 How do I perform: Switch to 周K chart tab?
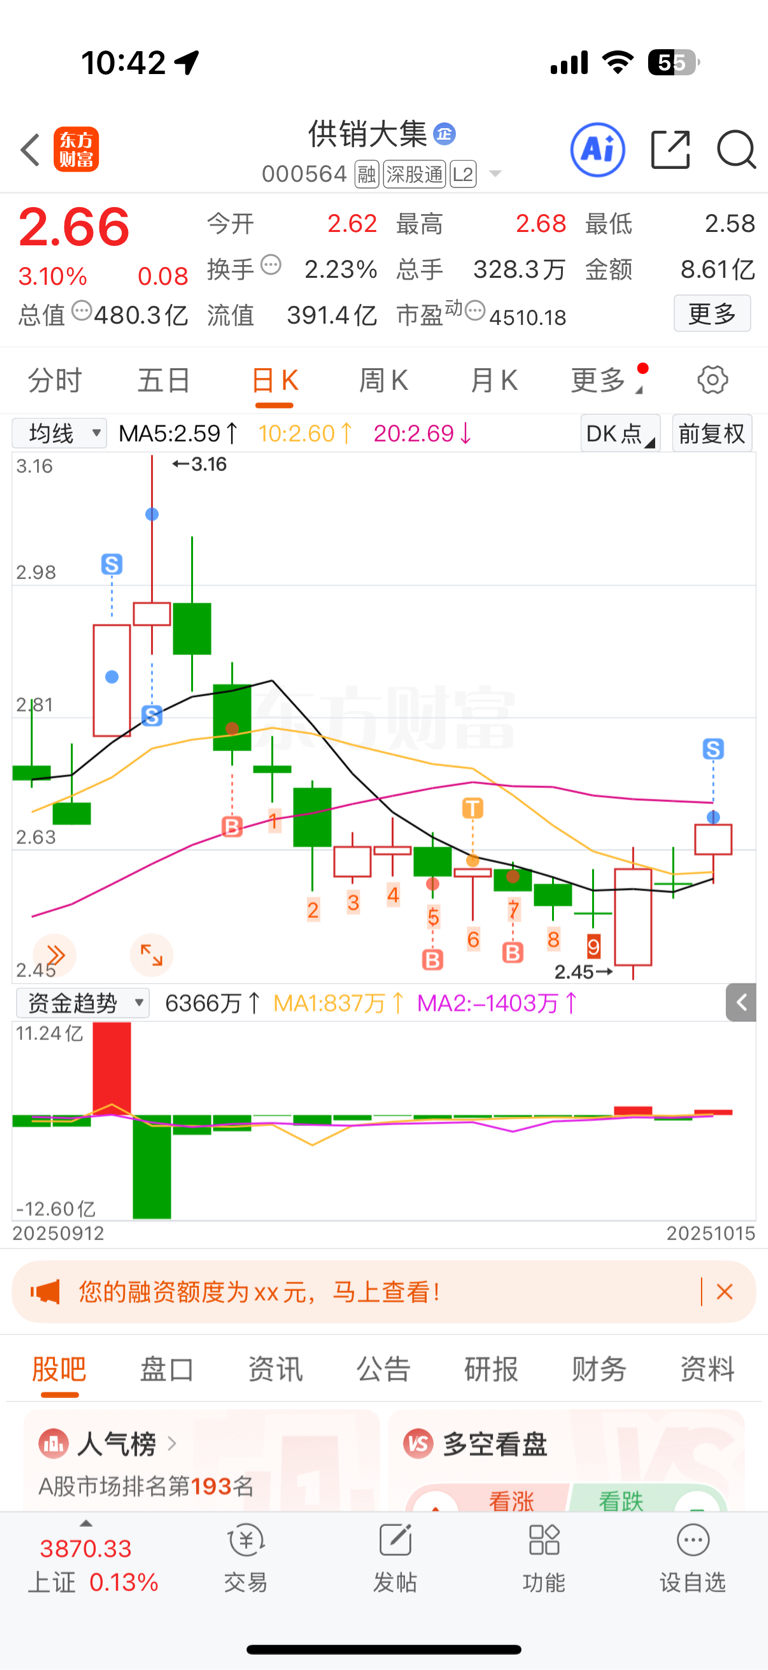pos(384,380)
